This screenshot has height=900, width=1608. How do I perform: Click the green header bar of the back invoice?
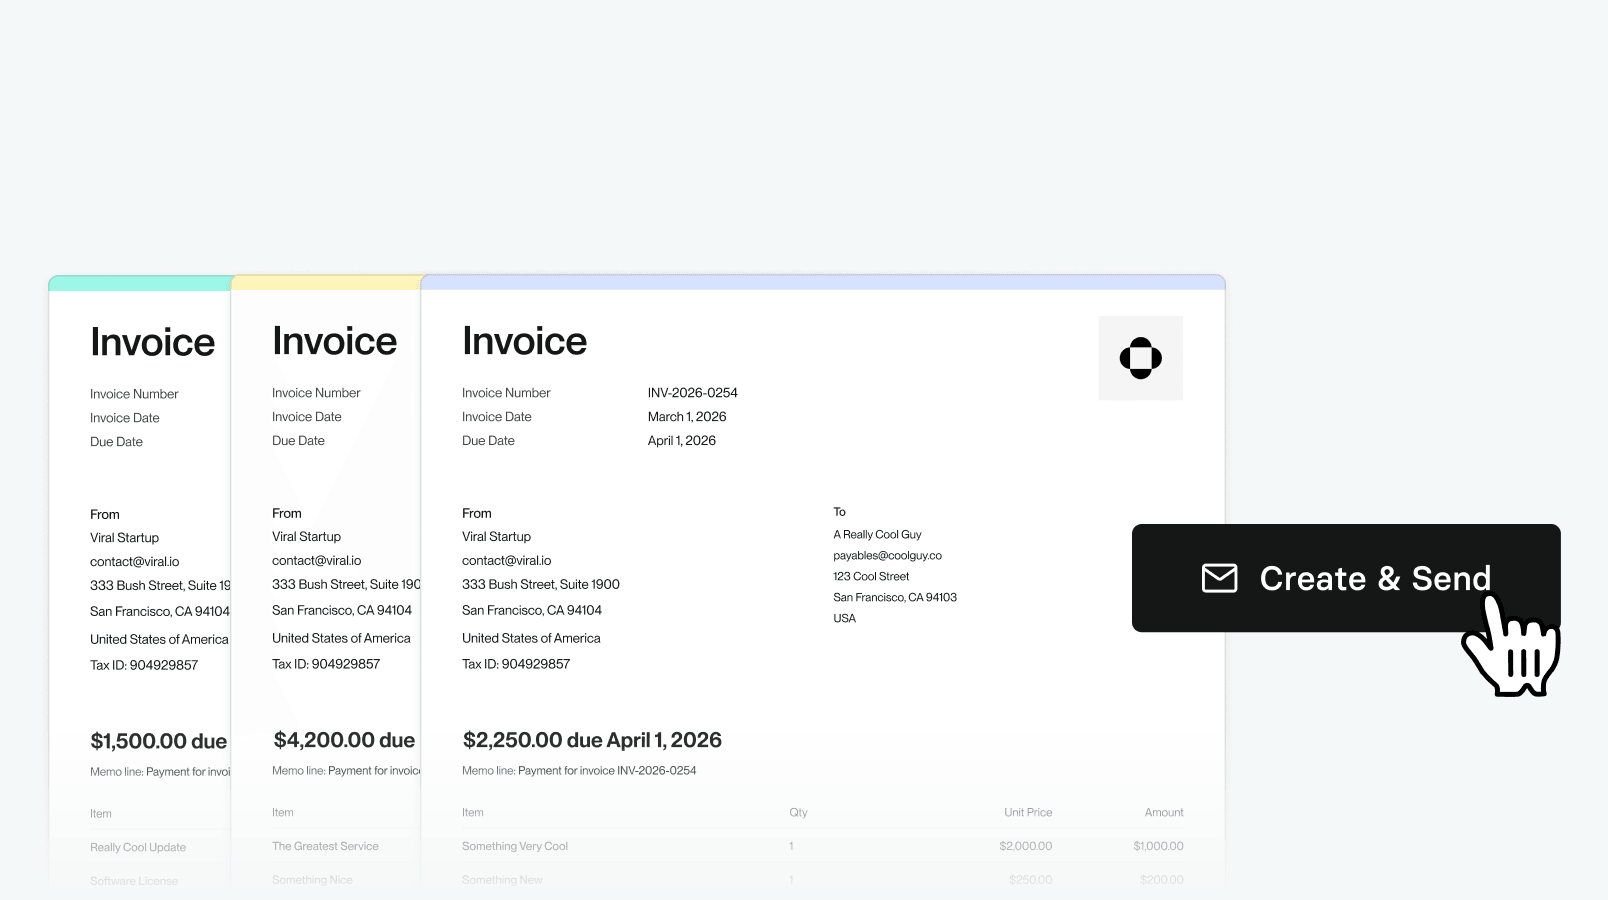(140, 284)
